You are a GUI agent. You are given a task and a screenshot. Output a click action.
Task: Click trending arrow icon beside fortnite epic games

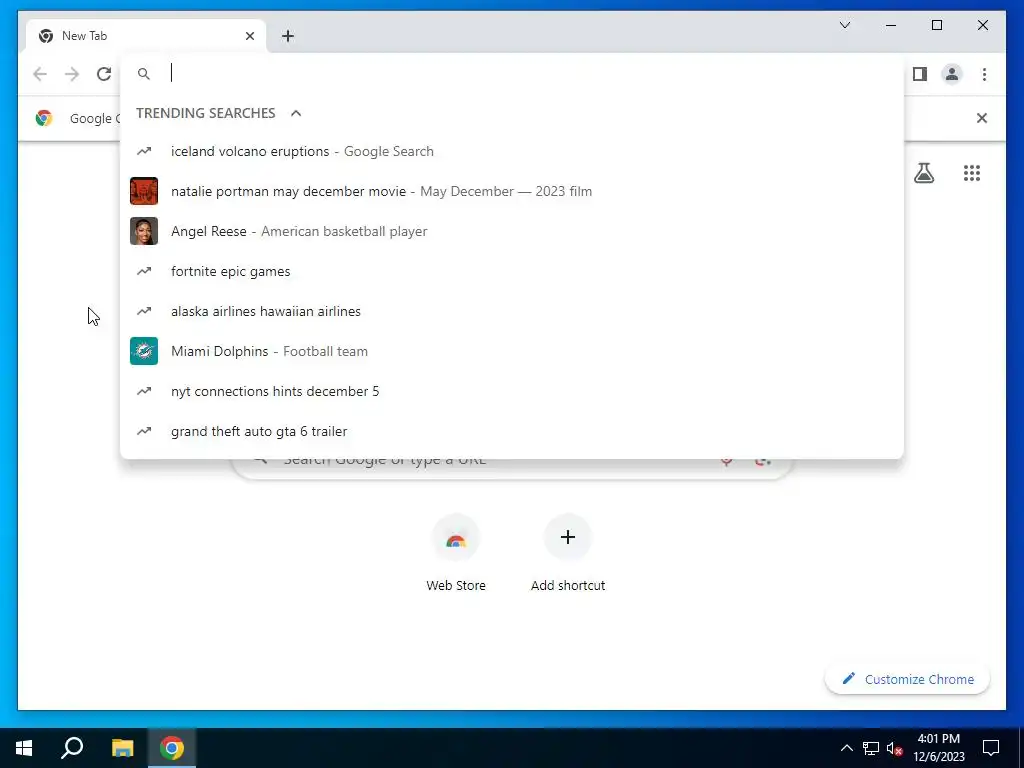[x=144, y=271]
